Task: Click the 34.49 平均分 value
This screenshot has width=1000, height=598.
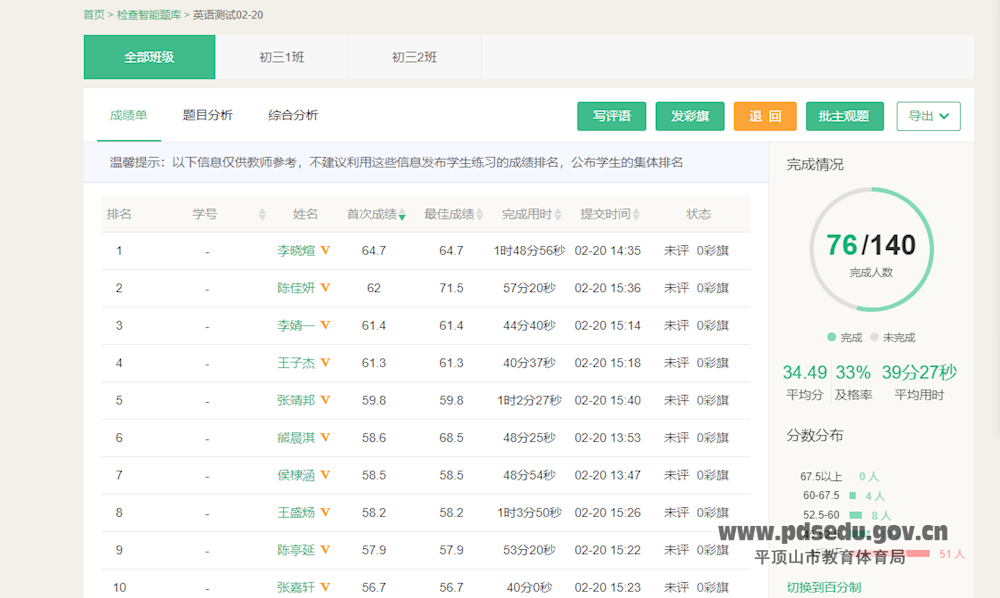Action: tap(805, 372)
